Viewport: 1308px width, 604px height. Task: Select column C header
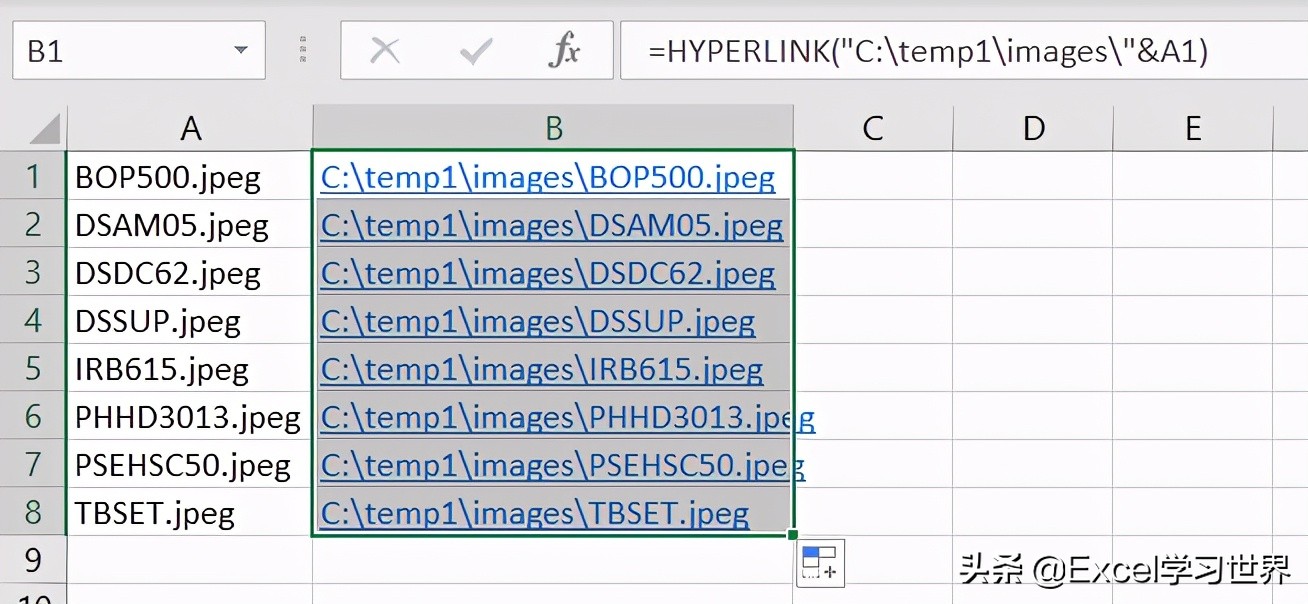873,128
